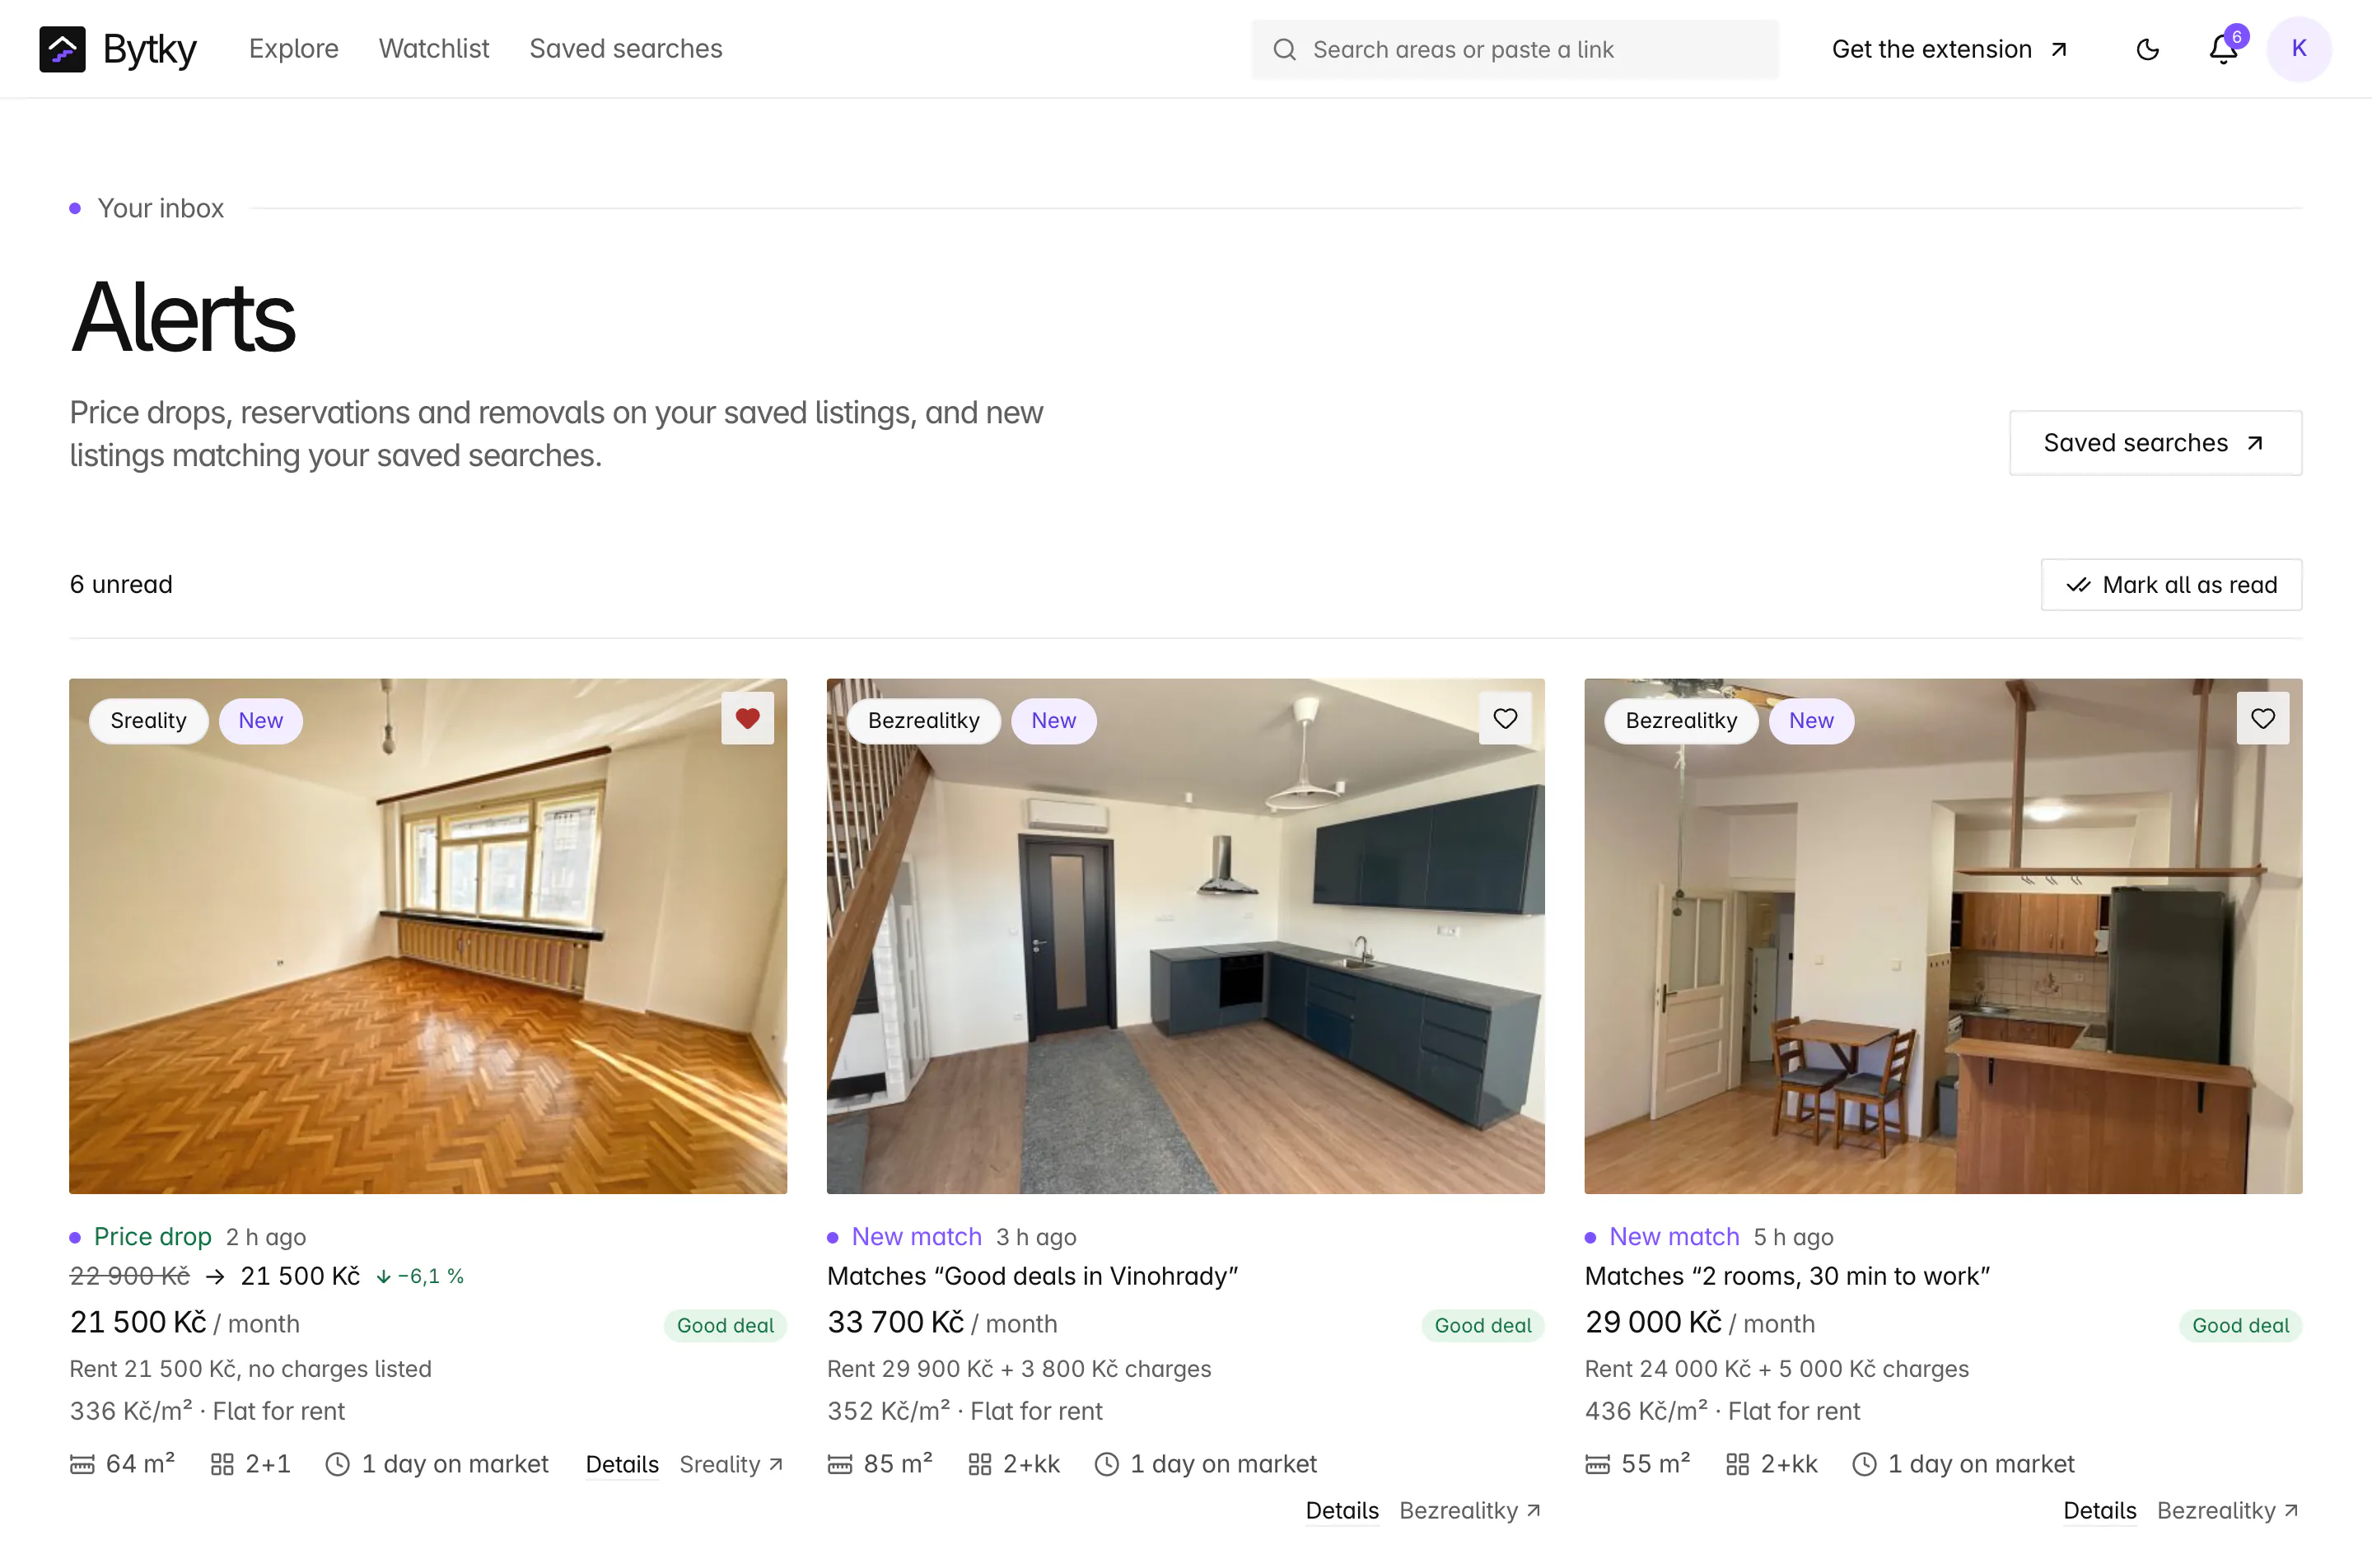Open the Watchlist nav item
2372x1568 pixels.
[x=434, y=49]
